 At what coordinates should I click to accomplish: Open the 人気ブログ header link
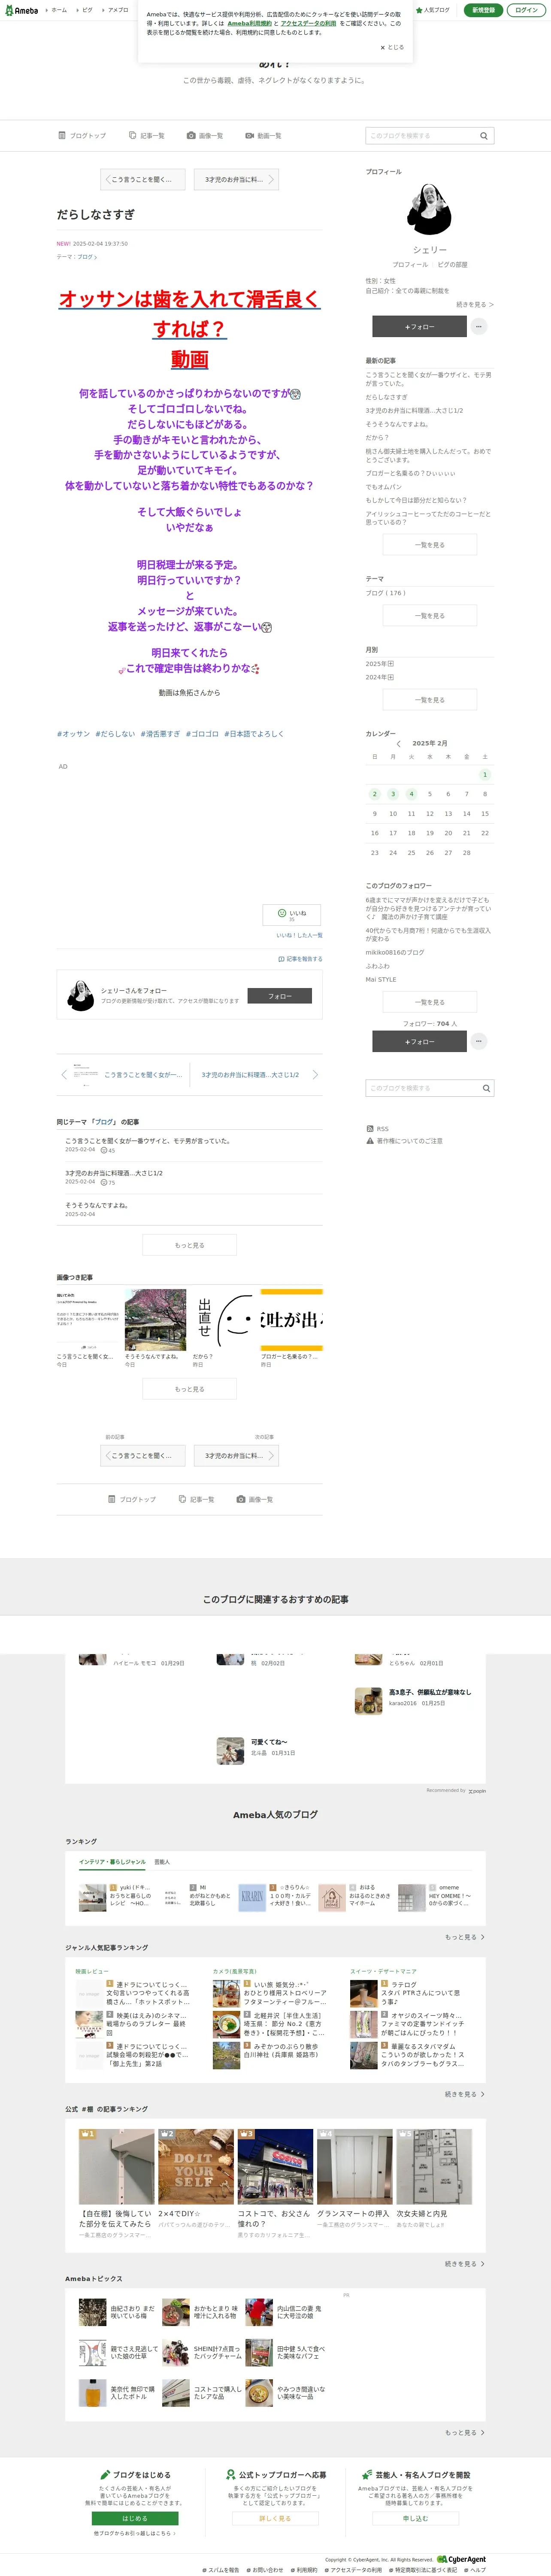click(433, 10)
